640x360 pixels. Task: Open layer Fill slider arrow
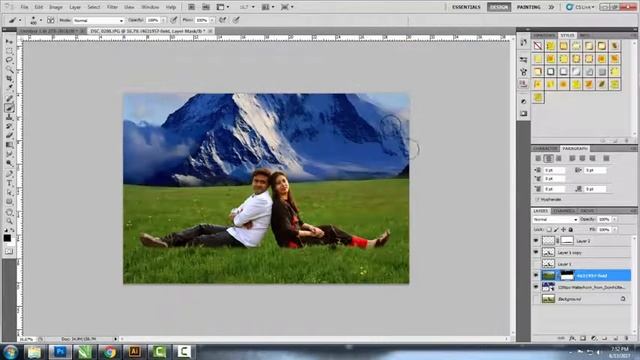click(614, 230)
